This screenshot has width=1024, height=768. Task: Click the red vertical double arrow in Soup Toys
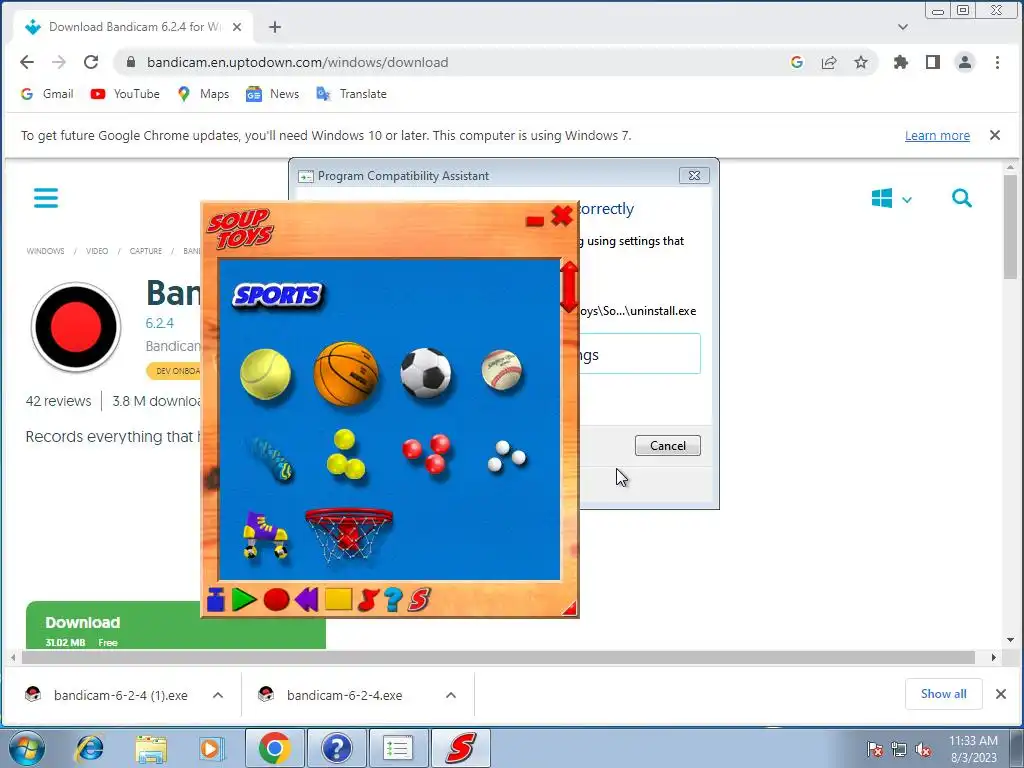pyautogui.click(x=569, y=287)
